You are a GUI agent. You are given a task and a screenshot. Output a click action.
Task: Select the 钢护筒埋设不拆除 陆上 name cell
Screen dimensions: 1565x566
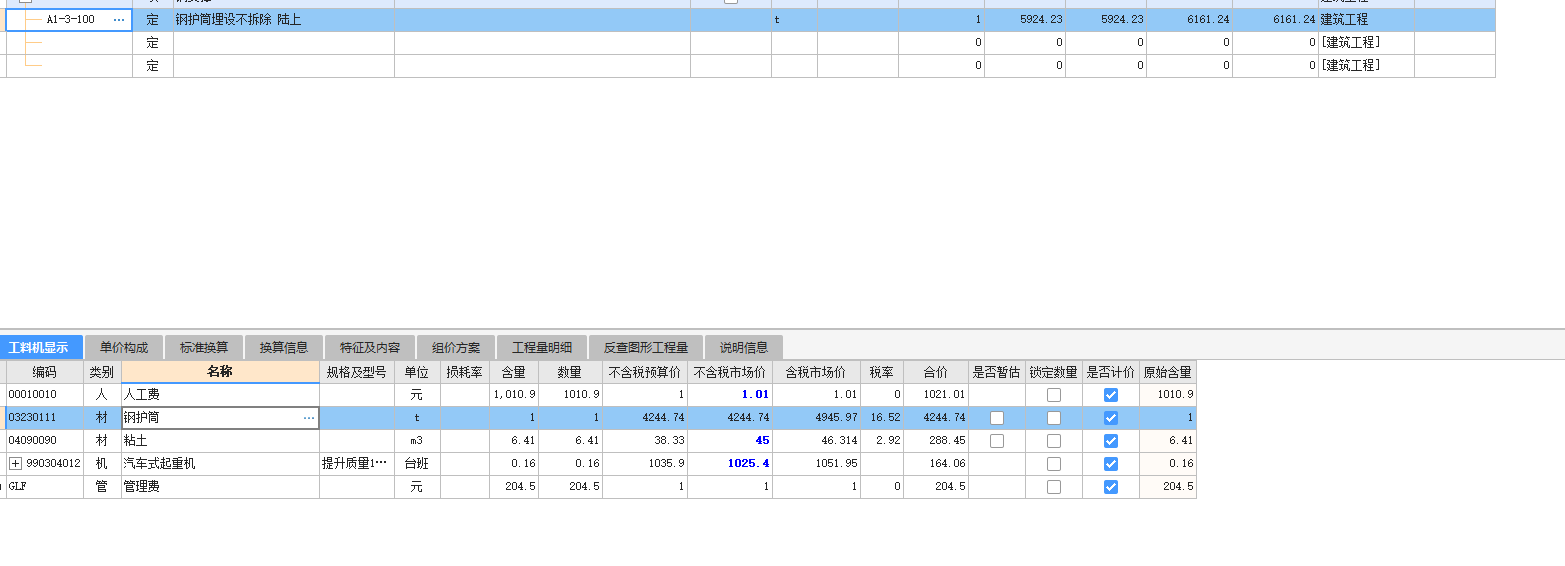[x=284, y=19]
